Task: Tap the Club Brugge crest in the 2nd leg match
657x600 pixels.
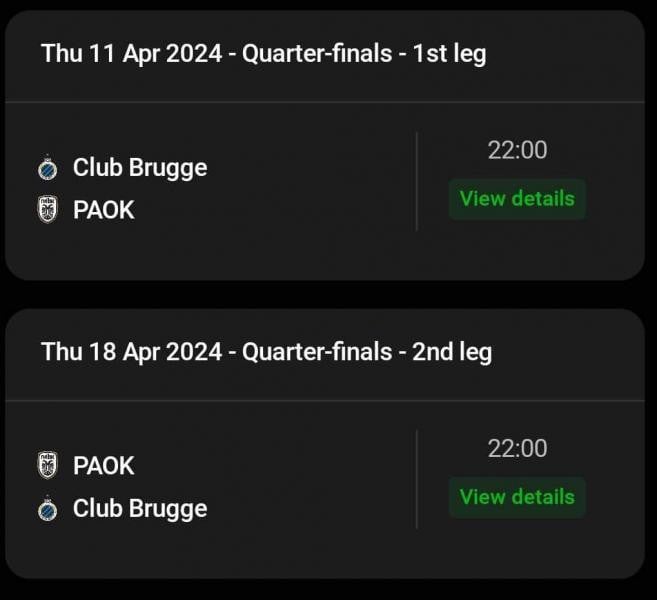Action: (x=47, y=508)
